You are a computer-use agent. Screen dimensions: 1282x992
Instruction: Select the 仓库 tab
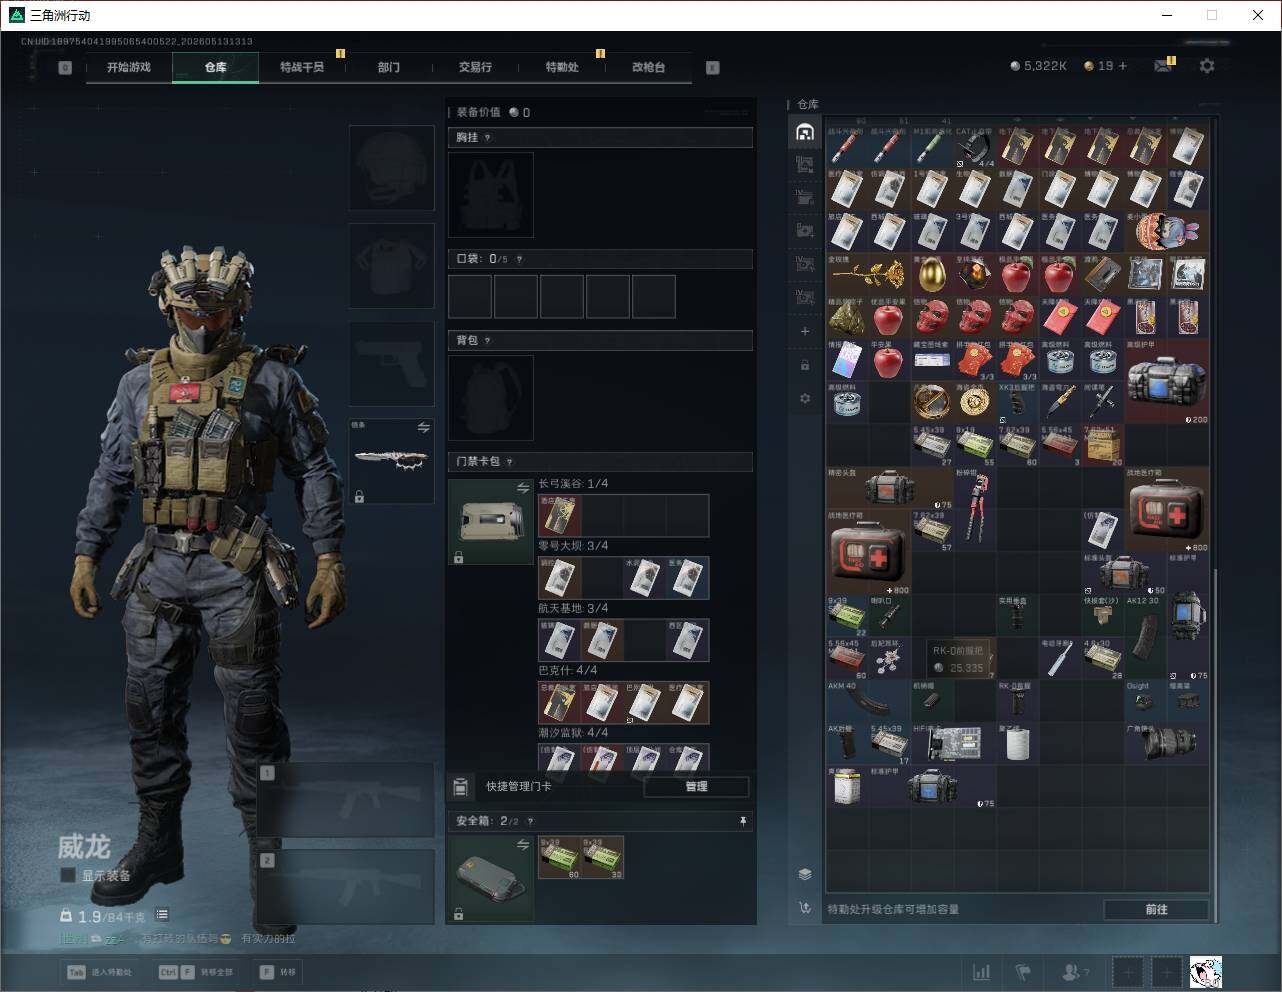coord(216,67)
